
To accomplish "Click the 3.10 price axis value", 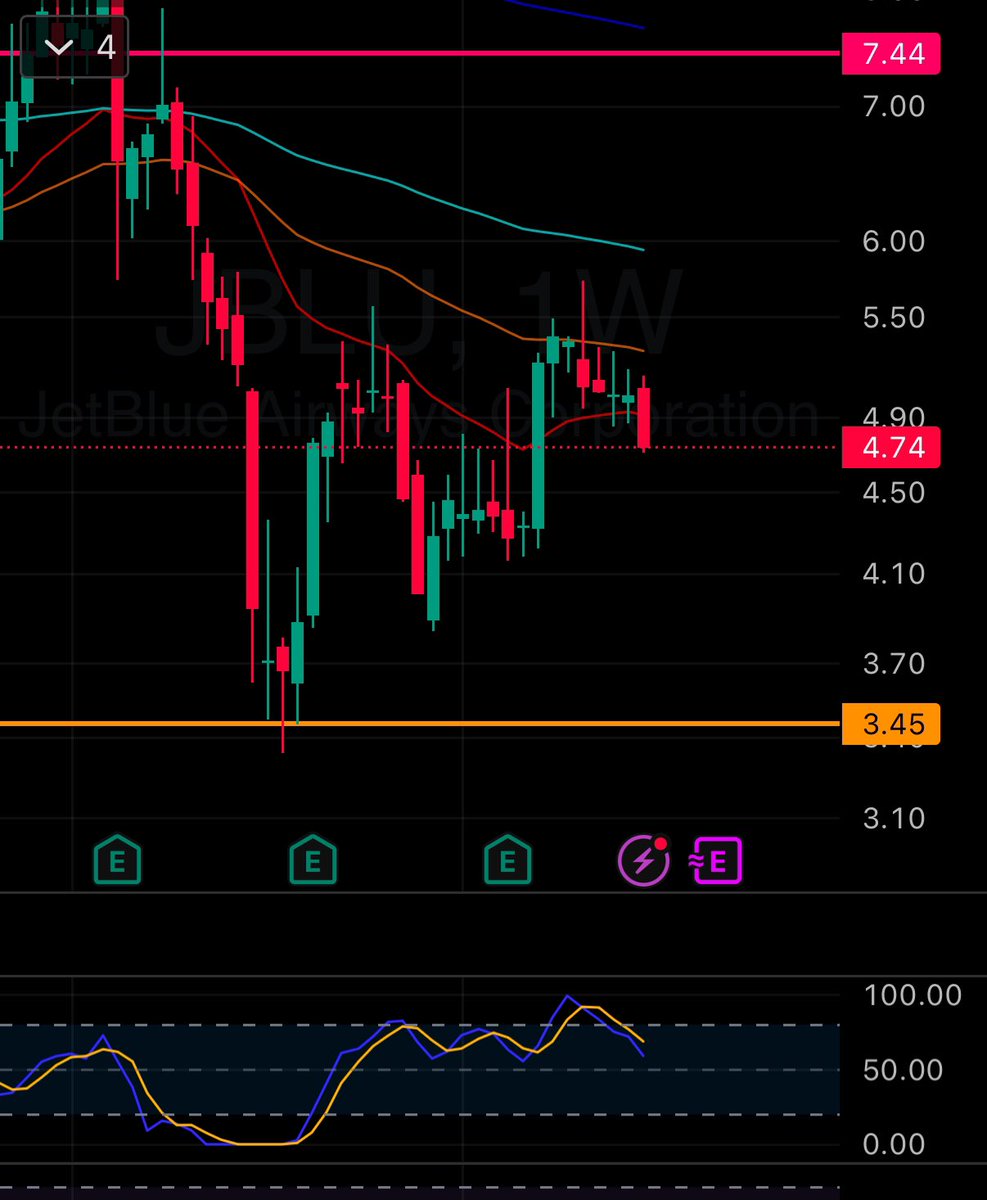I will (892, 818).
